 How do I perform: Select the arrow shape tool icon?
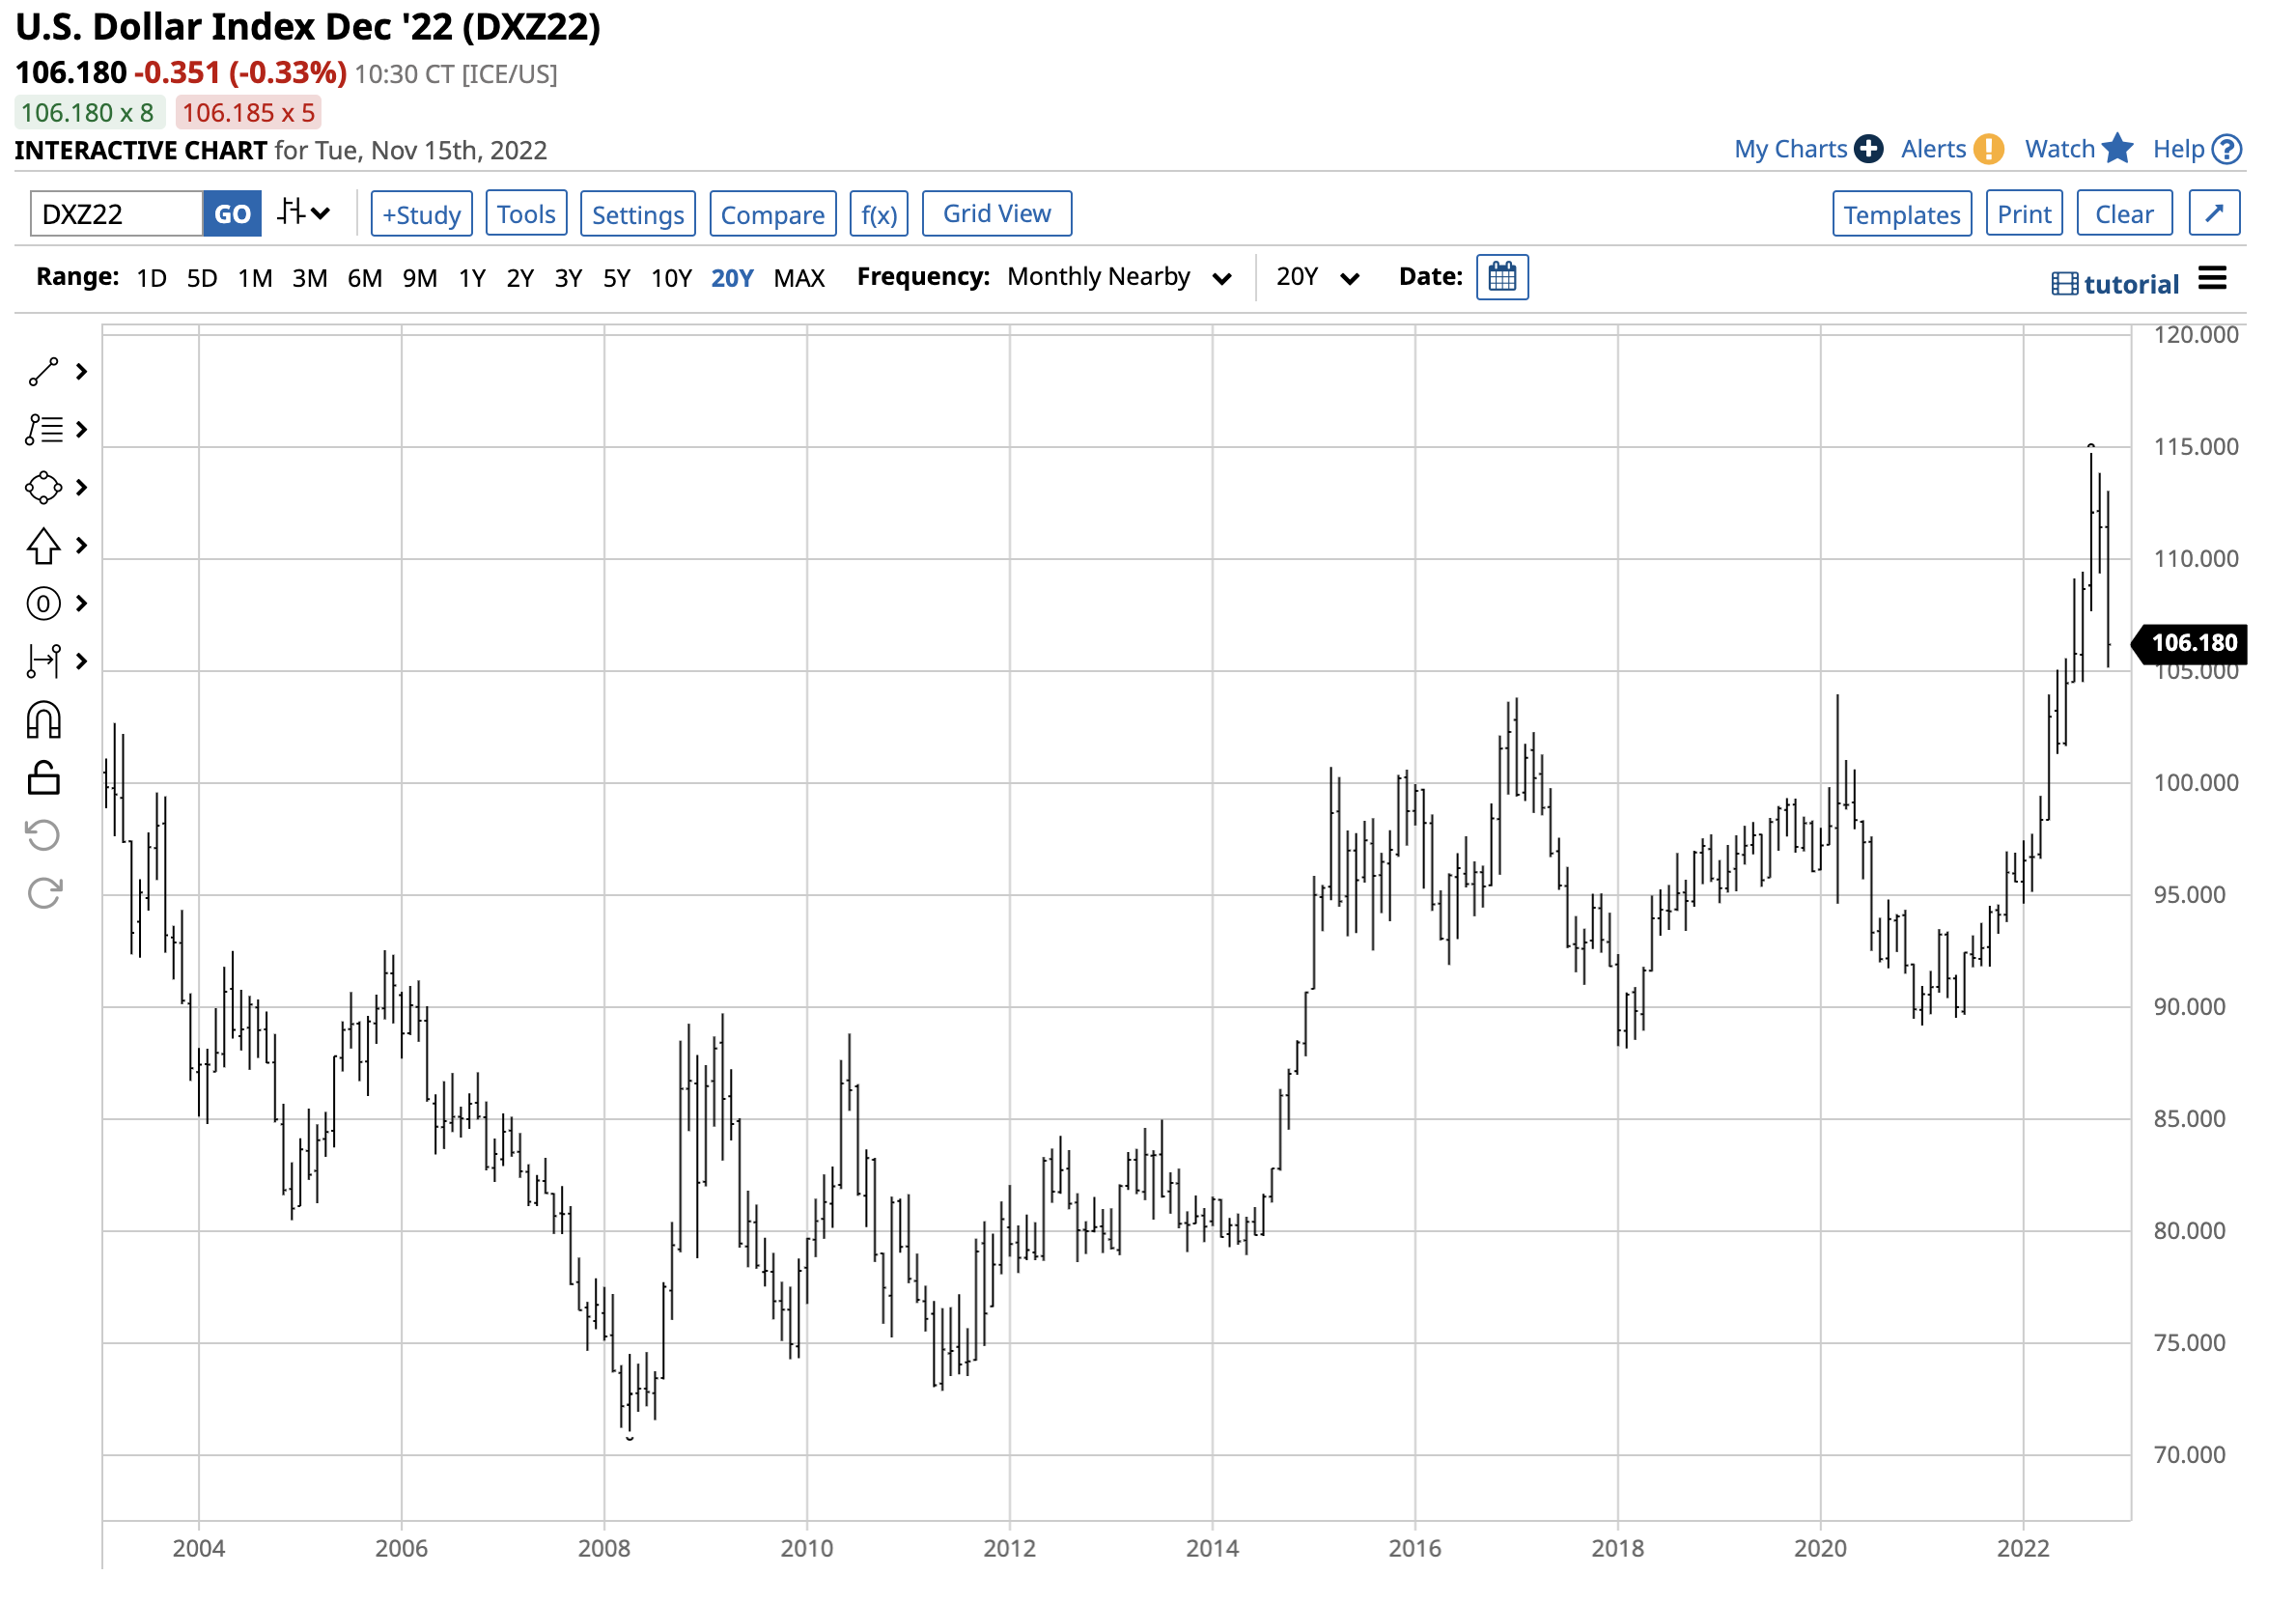43,546
